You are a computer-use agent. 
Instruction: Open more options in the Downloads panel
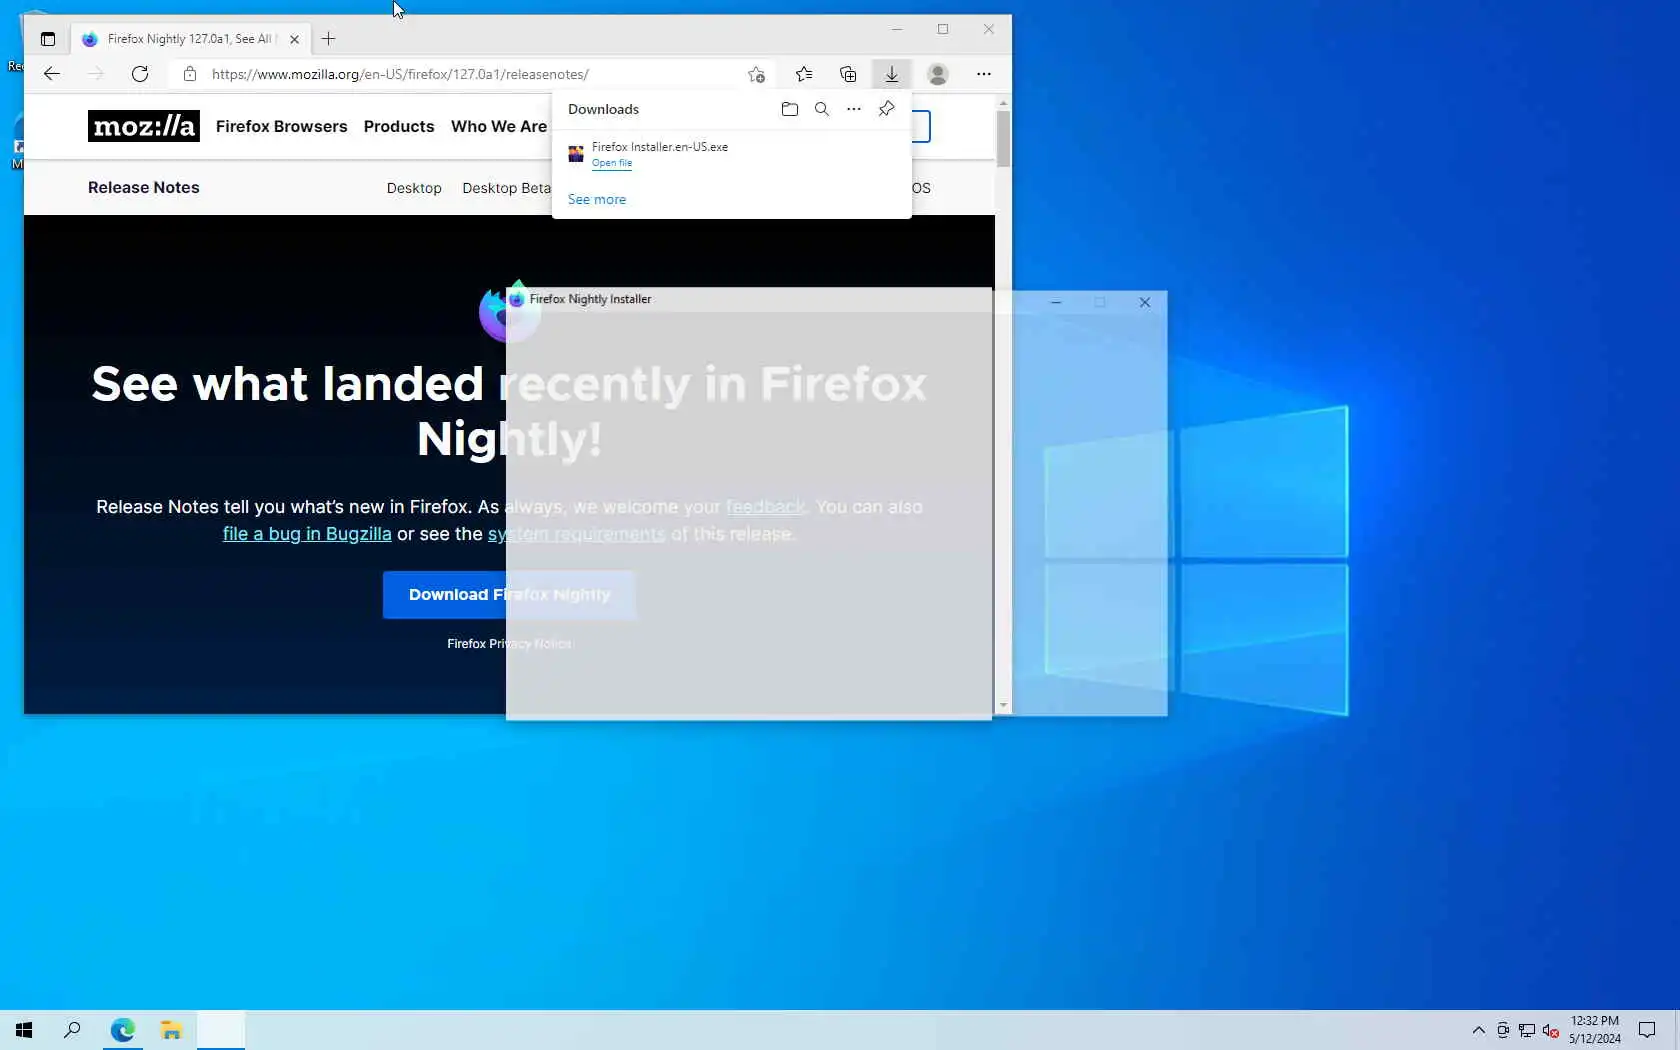pos(854,109)
